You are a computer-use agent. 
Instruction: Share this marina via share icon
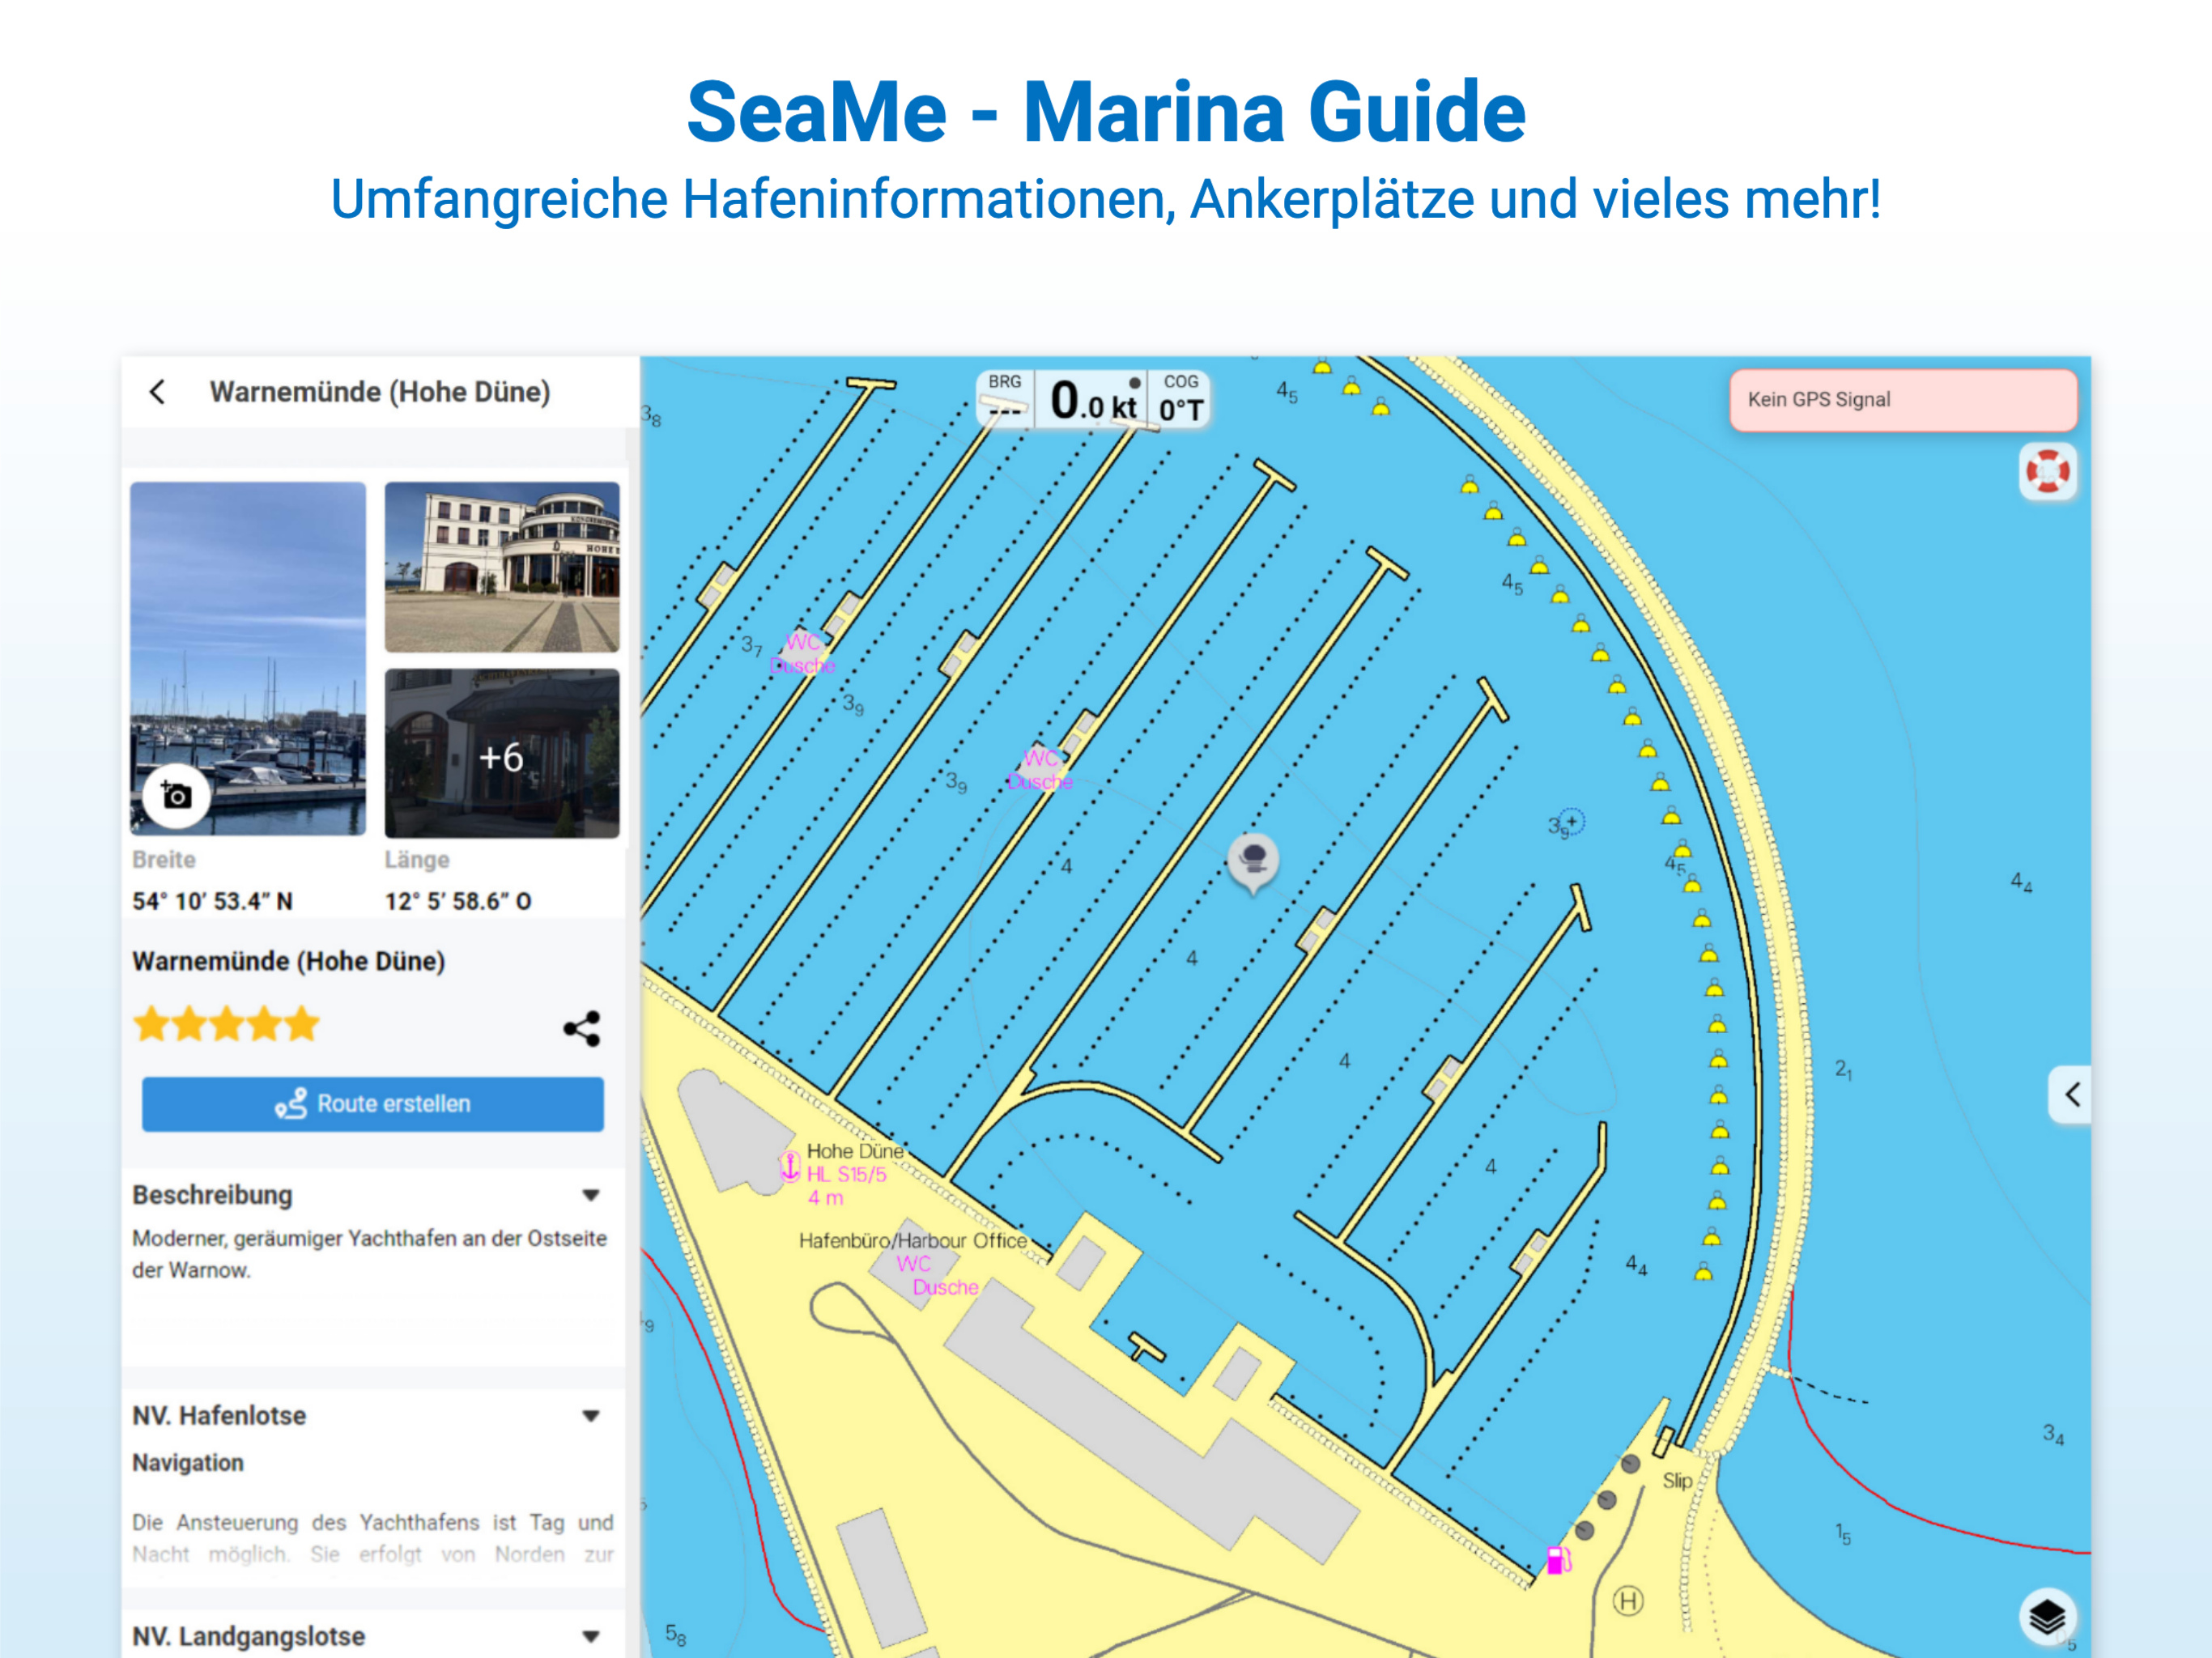582,1028
